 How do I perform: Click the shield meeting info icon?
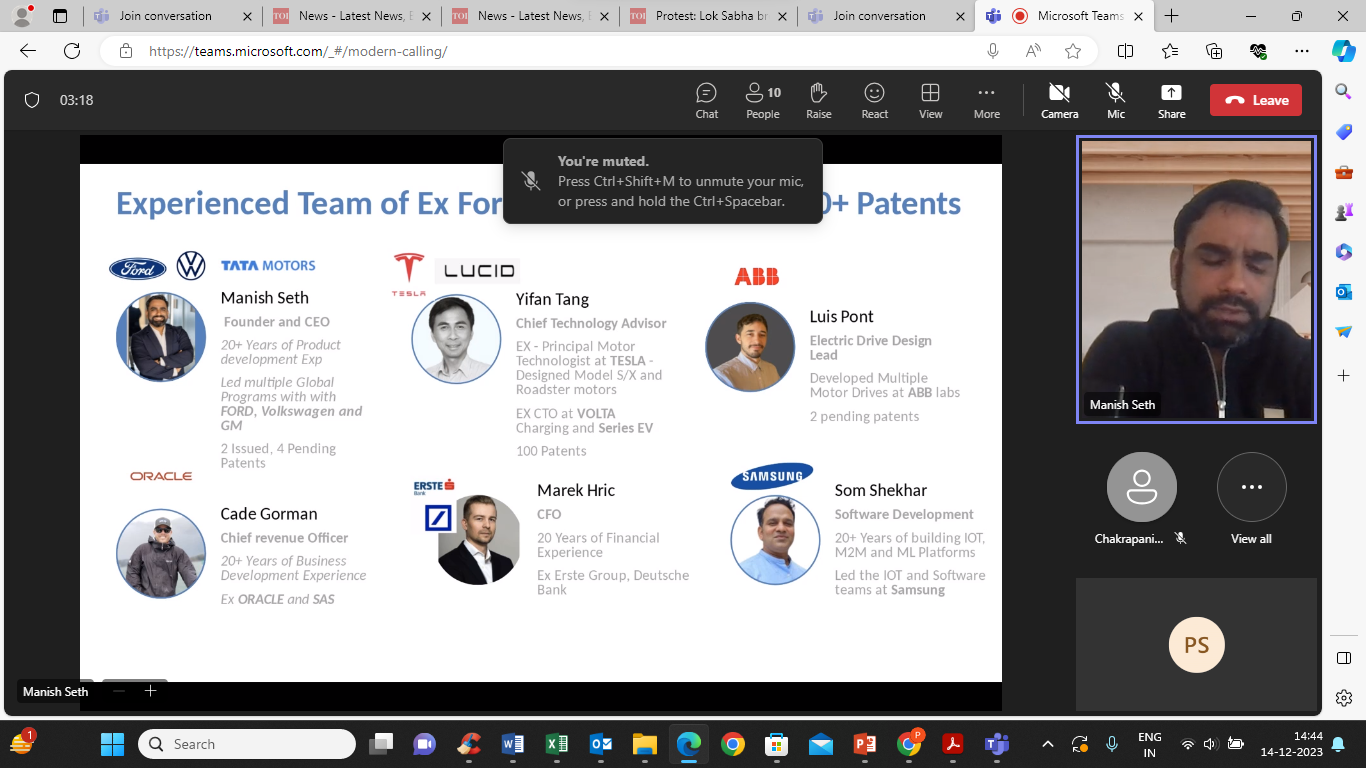[32, 100]
